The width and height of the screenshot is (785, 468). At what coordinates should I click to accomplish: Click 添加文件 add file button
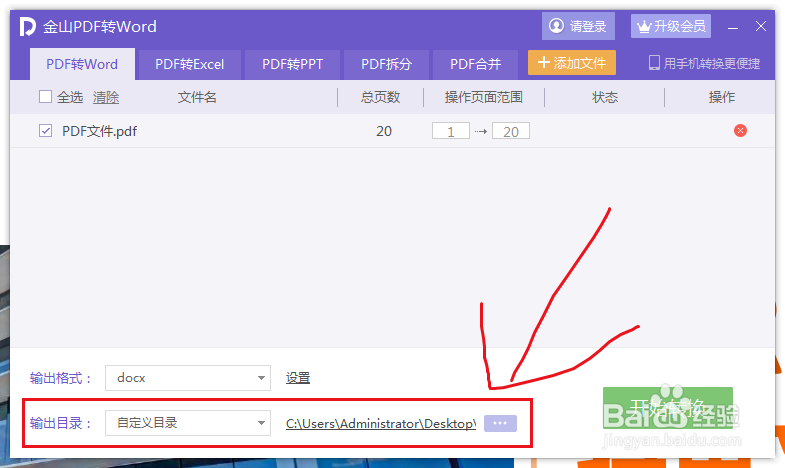572,63
